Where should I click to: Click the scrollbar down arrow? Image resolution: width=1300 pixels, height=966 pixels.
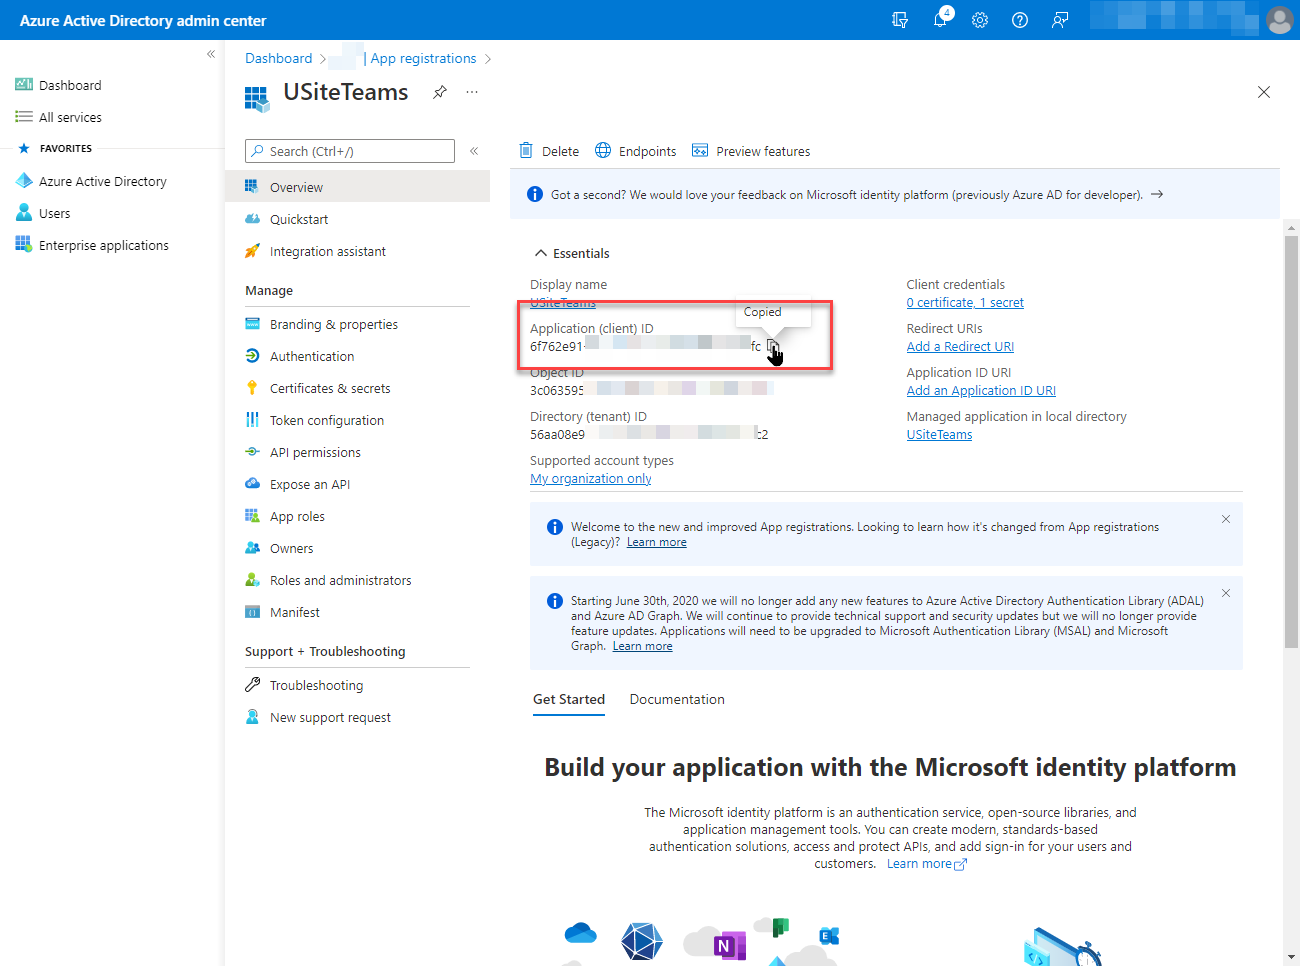click(1291, 957)
